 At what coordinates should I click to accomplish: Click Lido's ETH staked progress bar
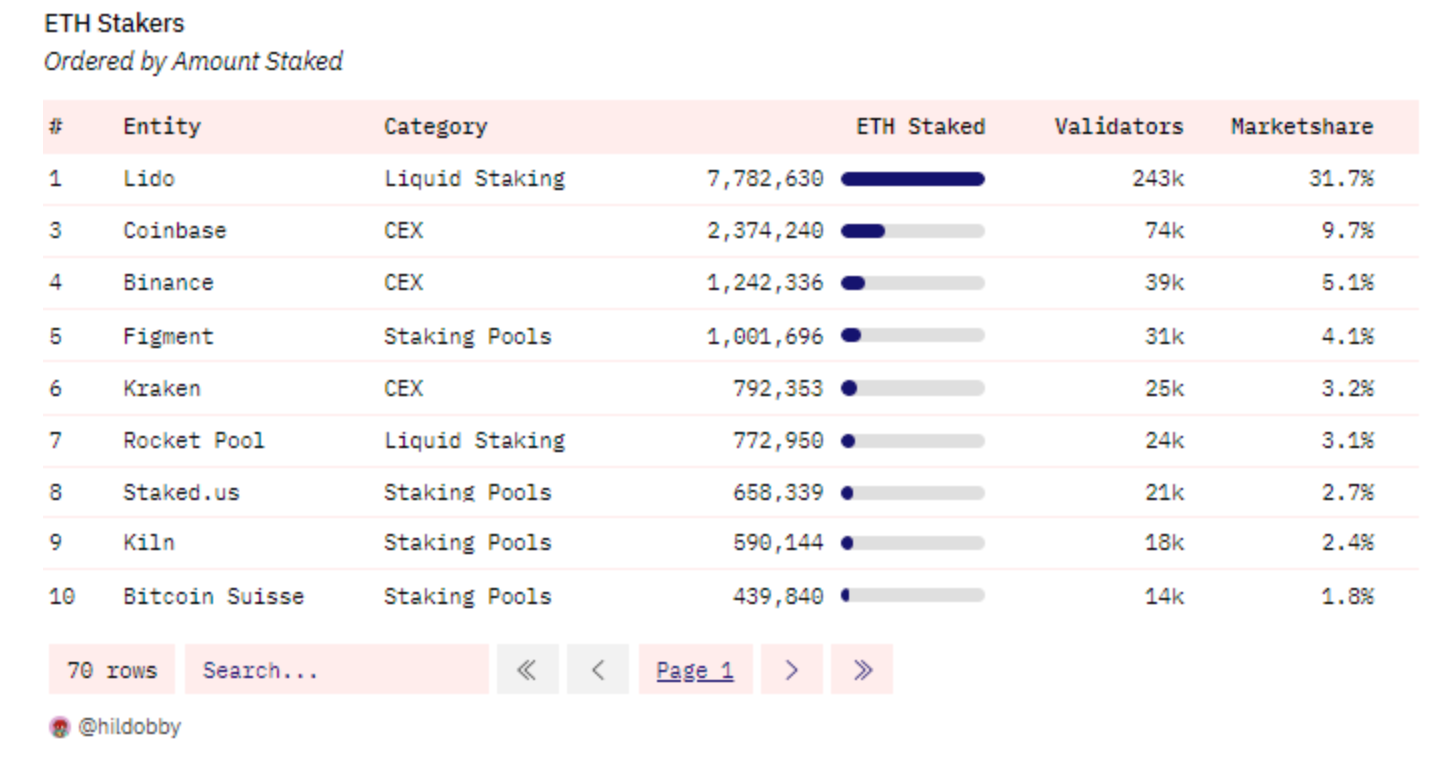[912, 179]
